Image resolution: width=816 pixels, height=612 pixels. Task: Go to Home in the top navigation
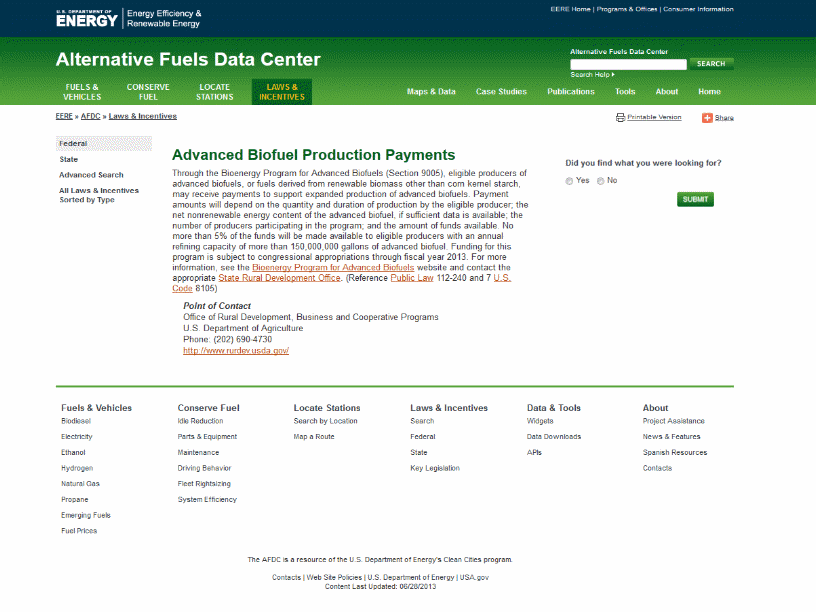[x=709, y=92]
